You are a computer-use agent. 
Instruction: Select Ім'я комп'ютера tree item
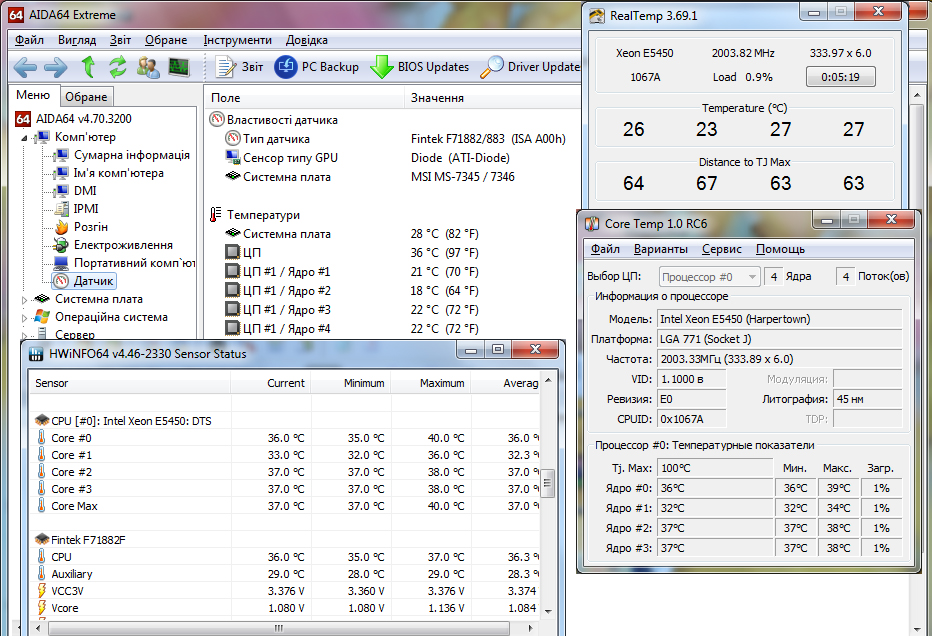(108, 173)
